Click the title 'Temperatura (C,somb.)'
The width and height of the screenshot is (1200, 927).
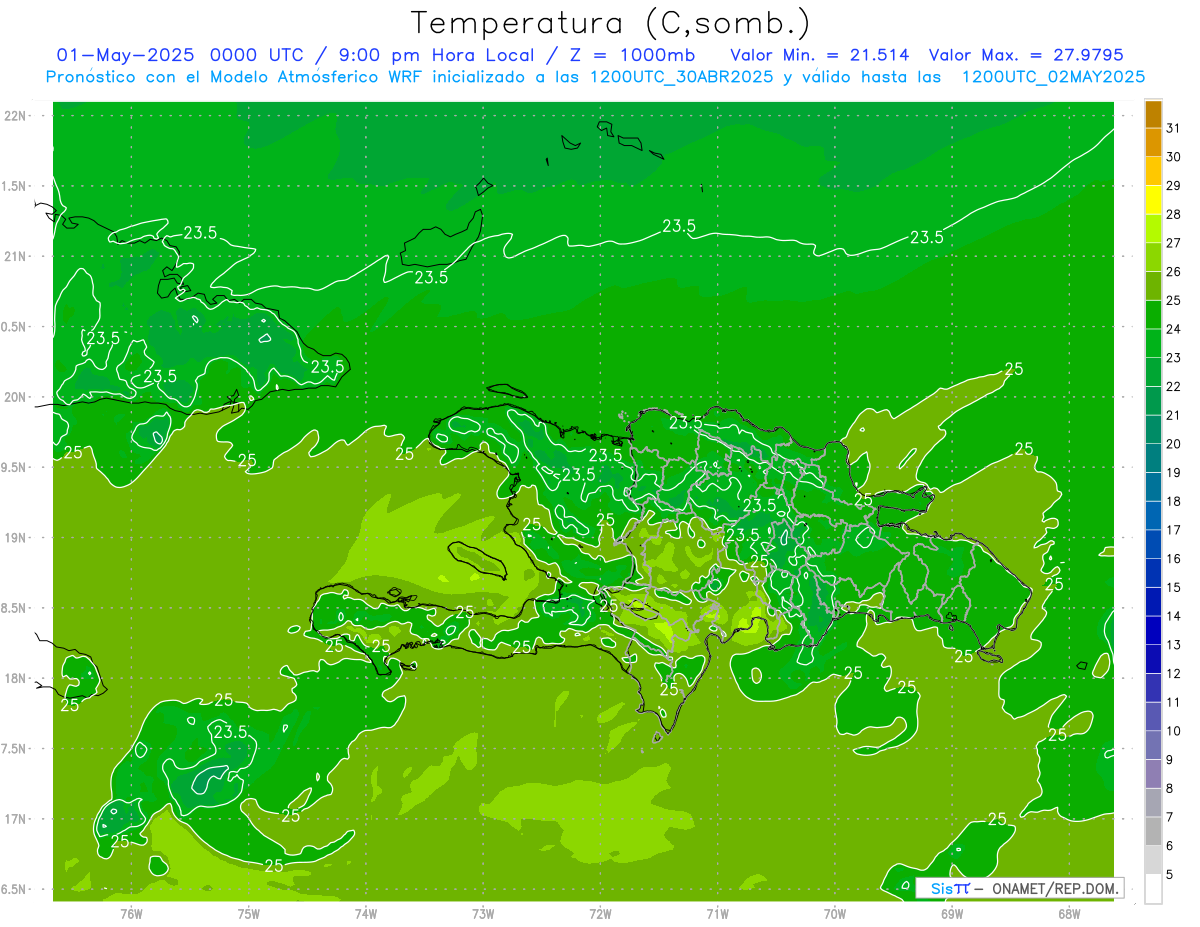(610, 24)
